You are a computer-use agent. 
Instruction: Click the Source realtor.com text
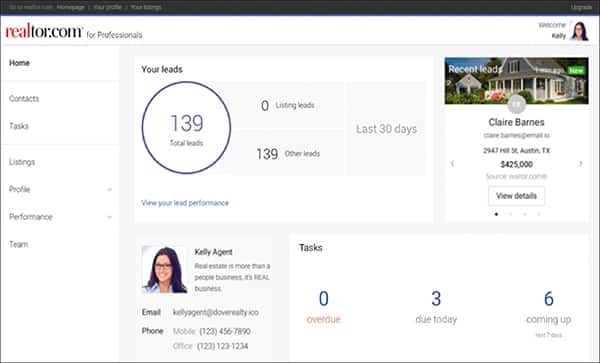tap(517, 176)
